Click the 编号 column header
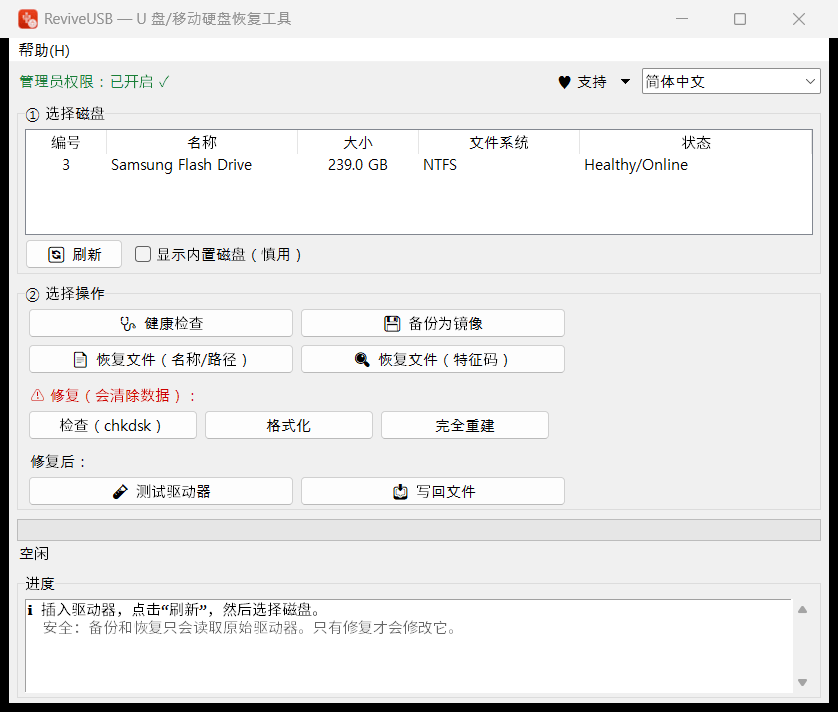Image resolution: width=838 pixels, height=712 pixels. tap(66, 143)
